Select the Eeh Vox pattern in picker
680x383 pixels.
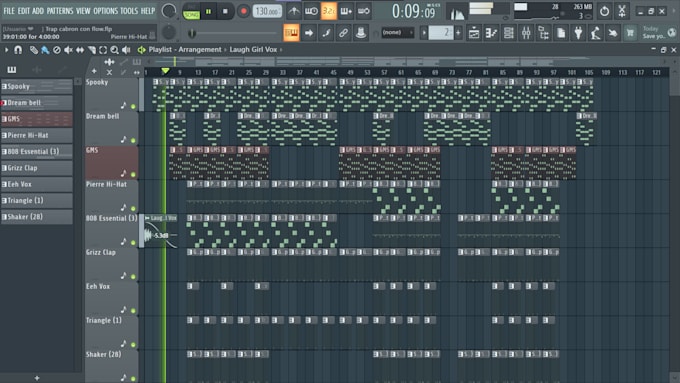37,184
